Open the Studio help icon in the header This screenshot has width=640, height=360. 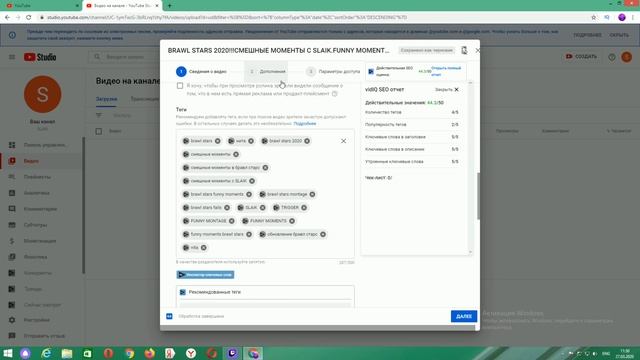(611, 57)
